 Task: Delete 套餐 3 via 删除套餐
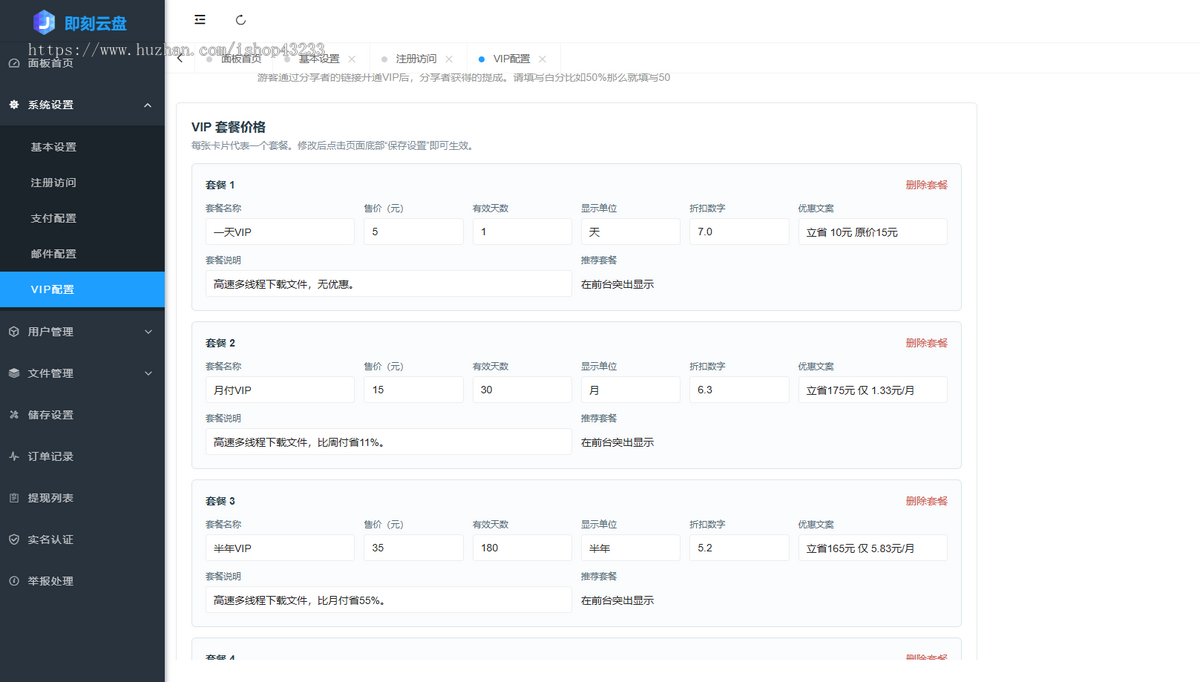click(926, 501)
